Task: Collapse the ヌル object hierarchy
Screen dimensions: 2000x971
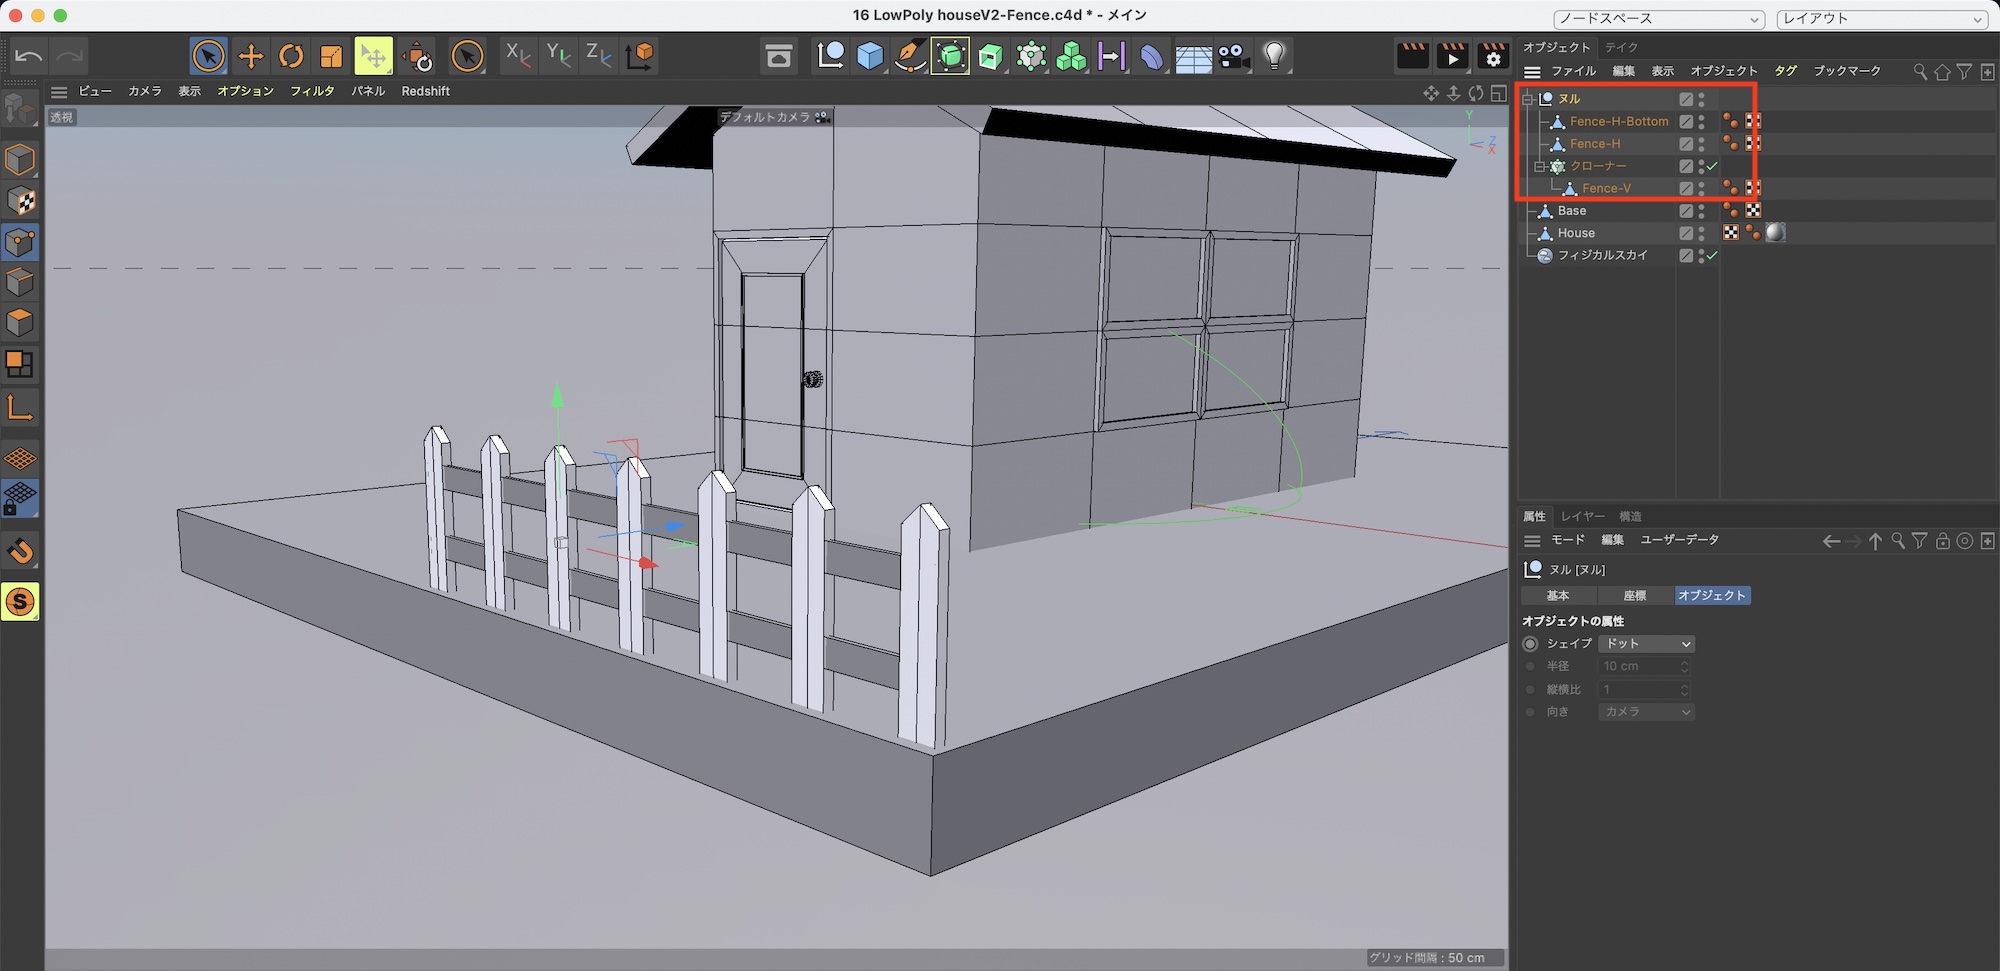Action: coord(1528,99)
